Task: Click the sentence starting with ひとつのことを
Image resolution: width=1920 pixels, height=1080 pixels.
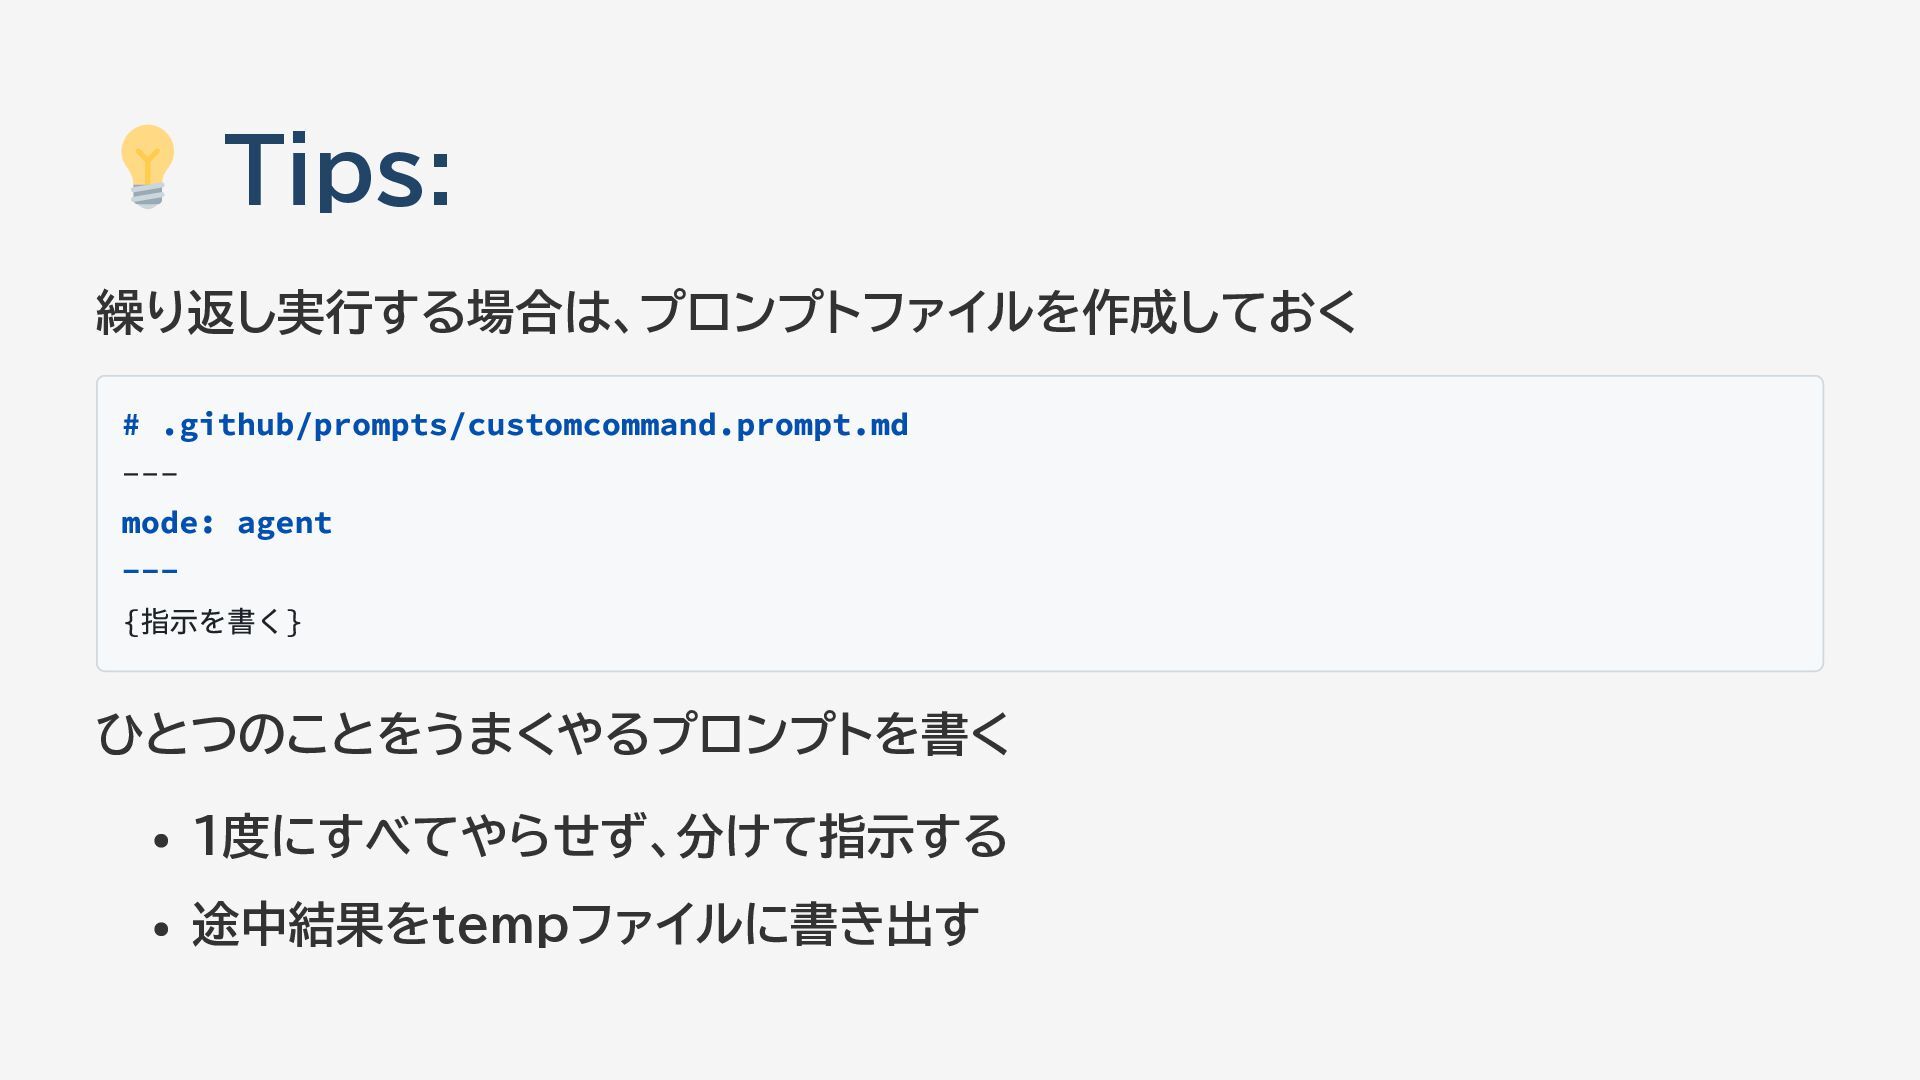Action: tap(553, 734)
